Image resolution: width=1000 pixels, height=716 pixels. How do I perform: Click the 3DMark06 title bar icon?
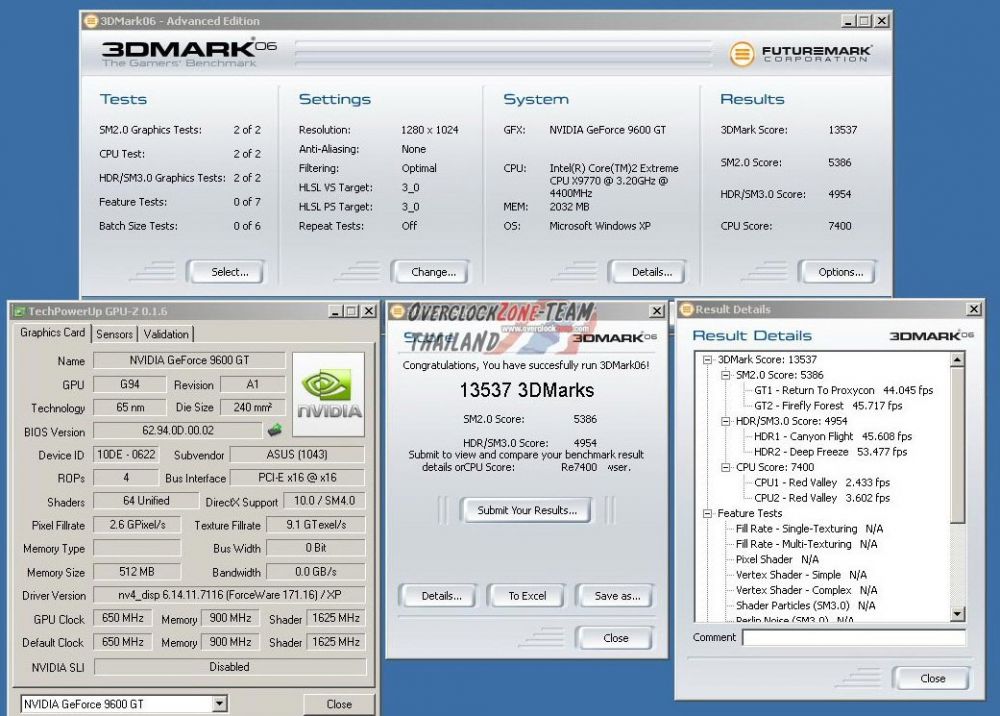pyautogui.click(x=91, y=21)
